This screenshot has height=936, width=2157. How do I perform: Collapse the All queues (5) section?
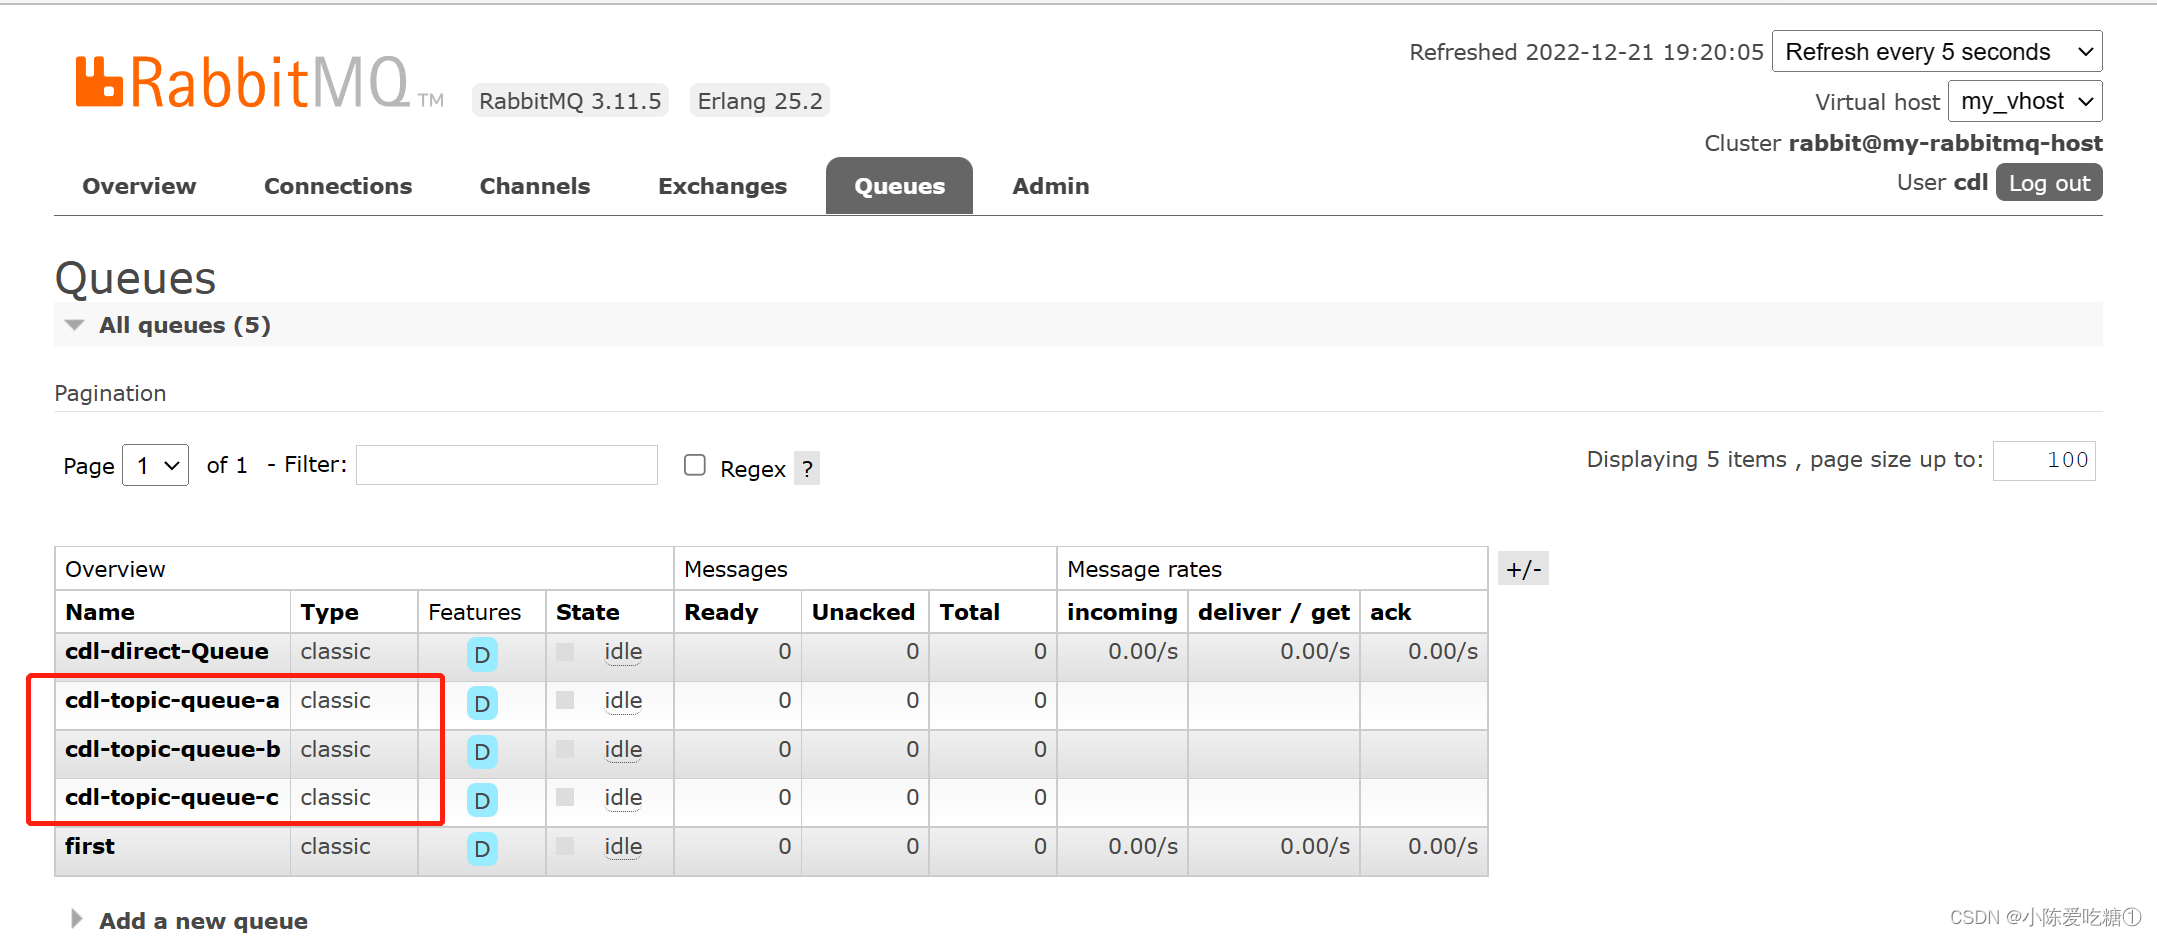click(x=74, y=324)
